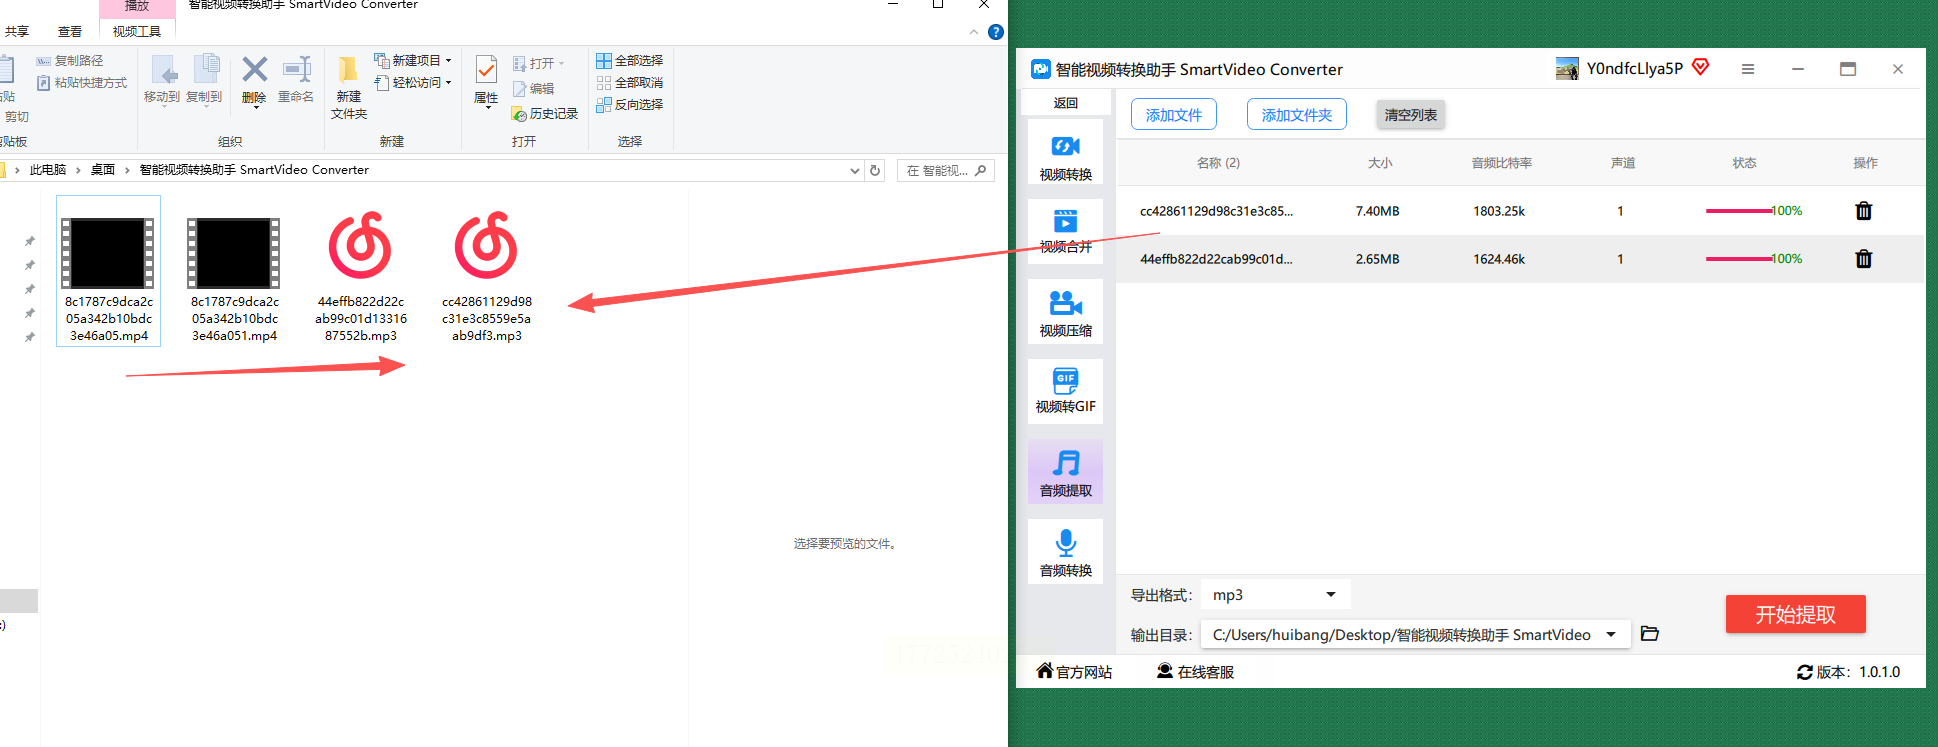Select the 44effb822d22cab99c01d1331687552b.mp3 file
This screenshot has height=747, width=1938.
click(361, 272)
